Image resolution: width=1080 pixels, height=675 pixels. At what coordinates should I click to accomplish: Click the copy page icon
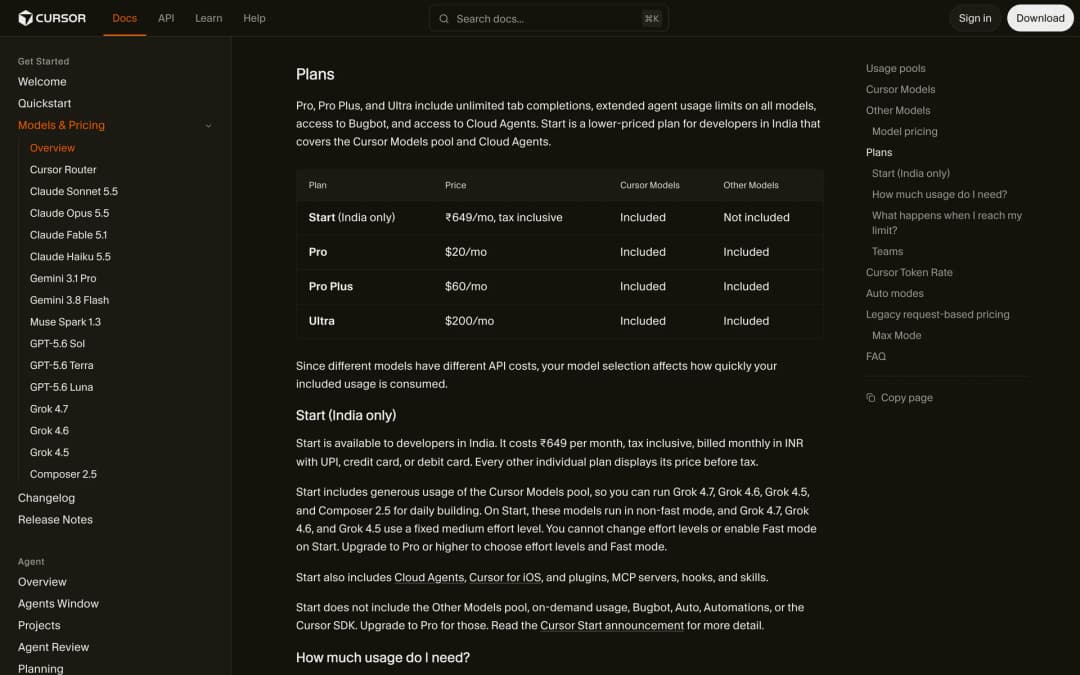[x=871, y=397]
